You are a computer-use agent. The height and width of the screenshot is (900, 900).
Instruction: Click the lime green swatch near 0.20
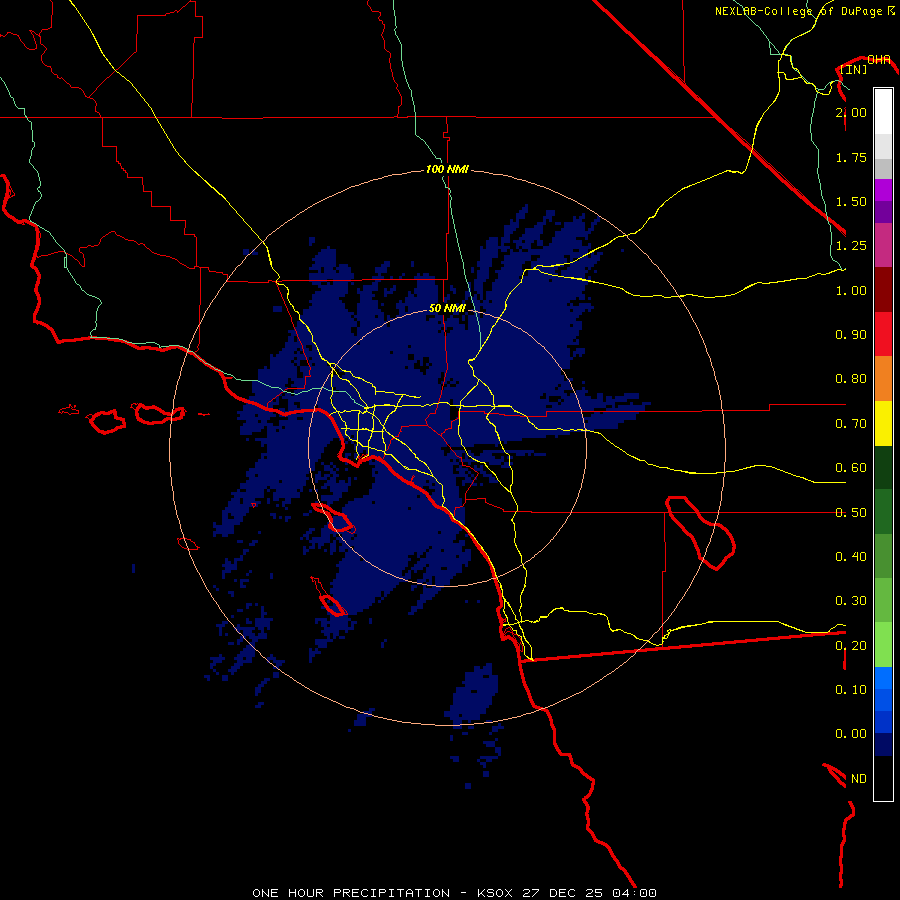pos(883,645)
